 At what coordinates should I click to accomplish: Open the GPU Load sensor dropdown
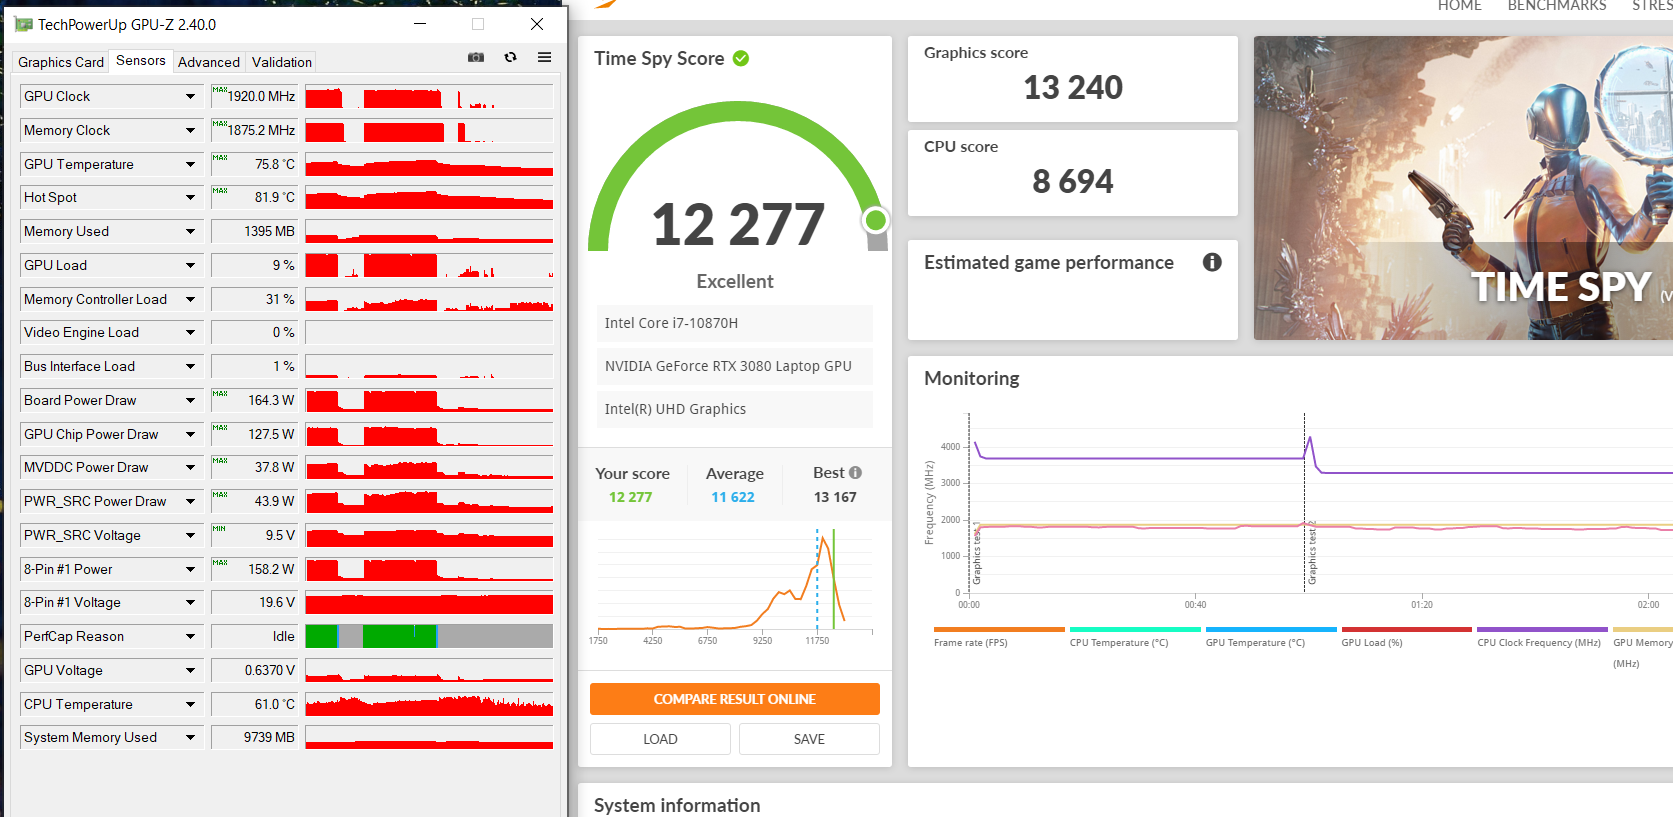[190, 265]
